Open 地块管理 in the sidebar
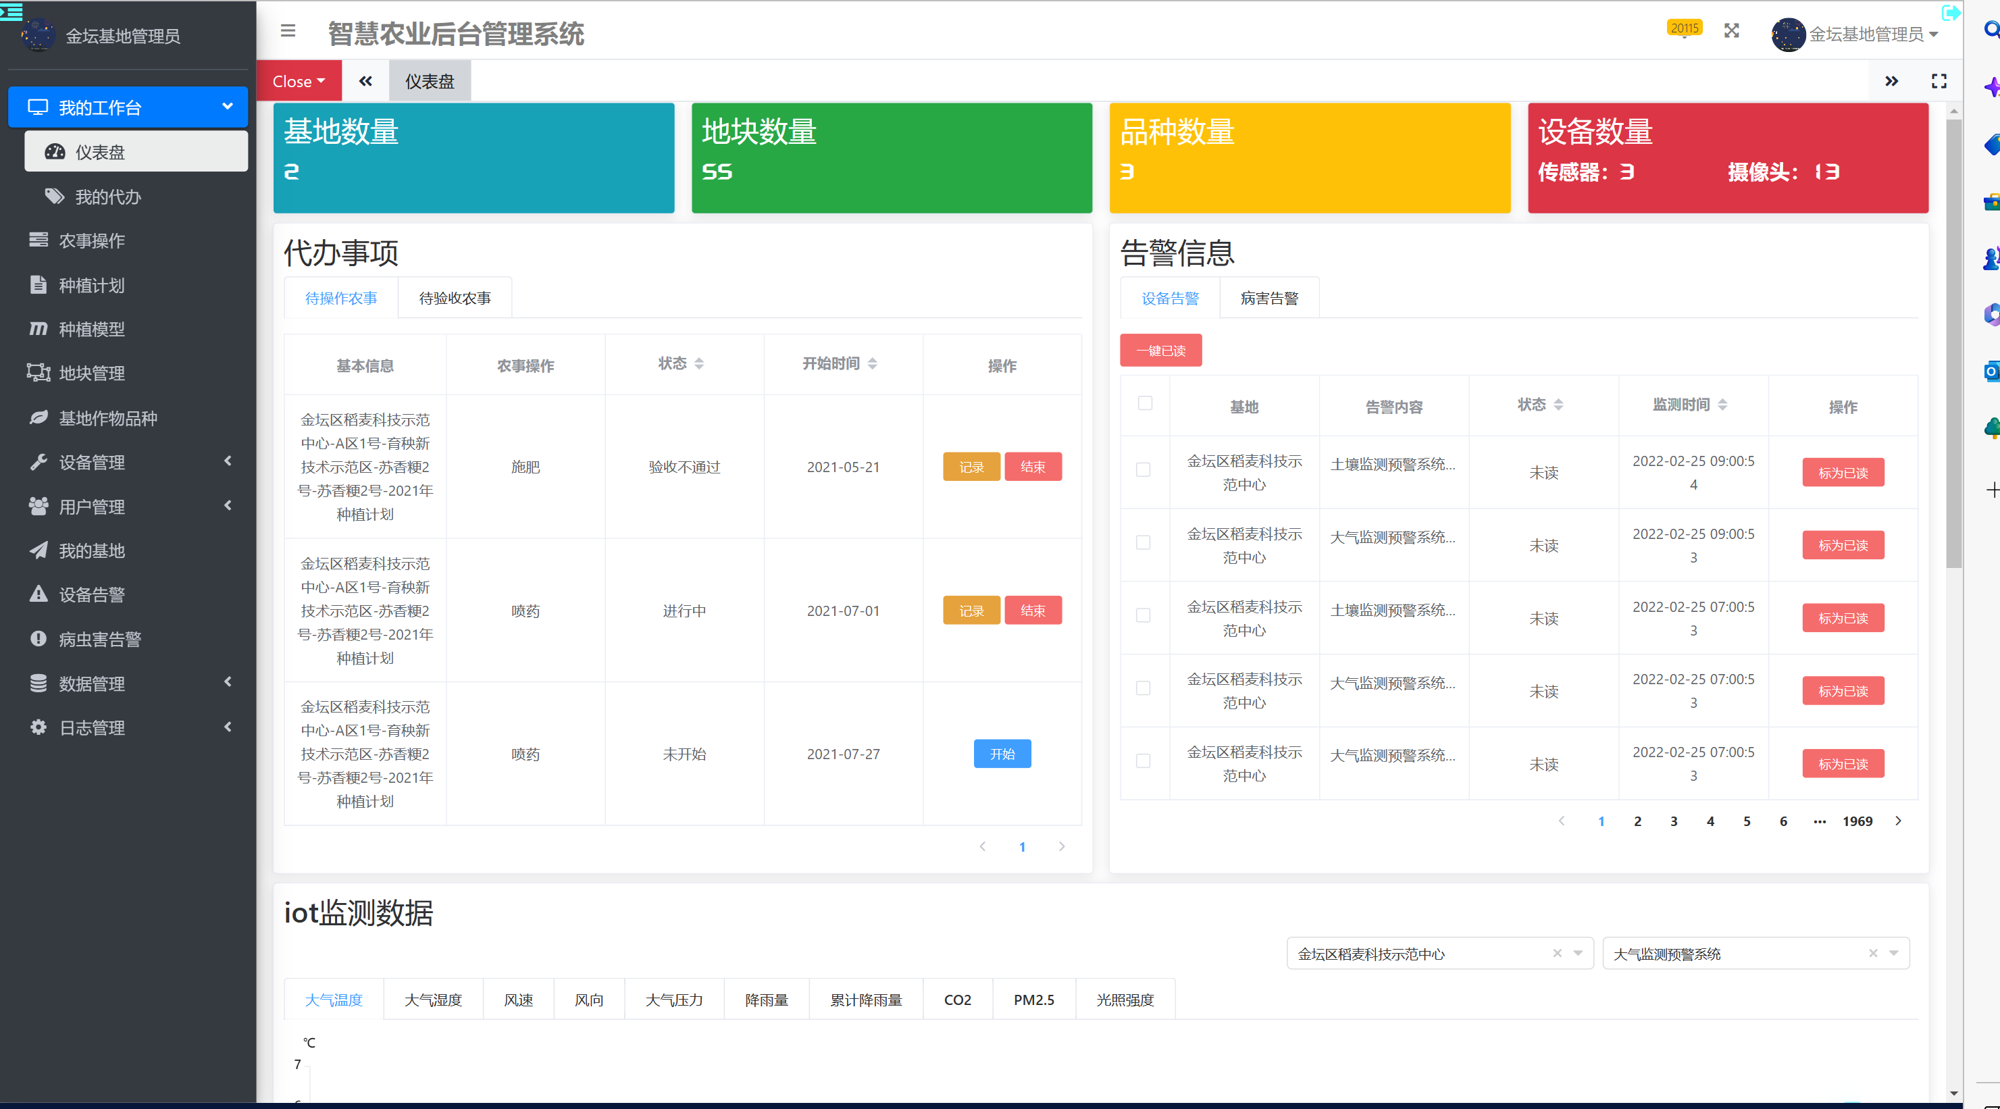2000x1109 pixels. pos(128,373)
